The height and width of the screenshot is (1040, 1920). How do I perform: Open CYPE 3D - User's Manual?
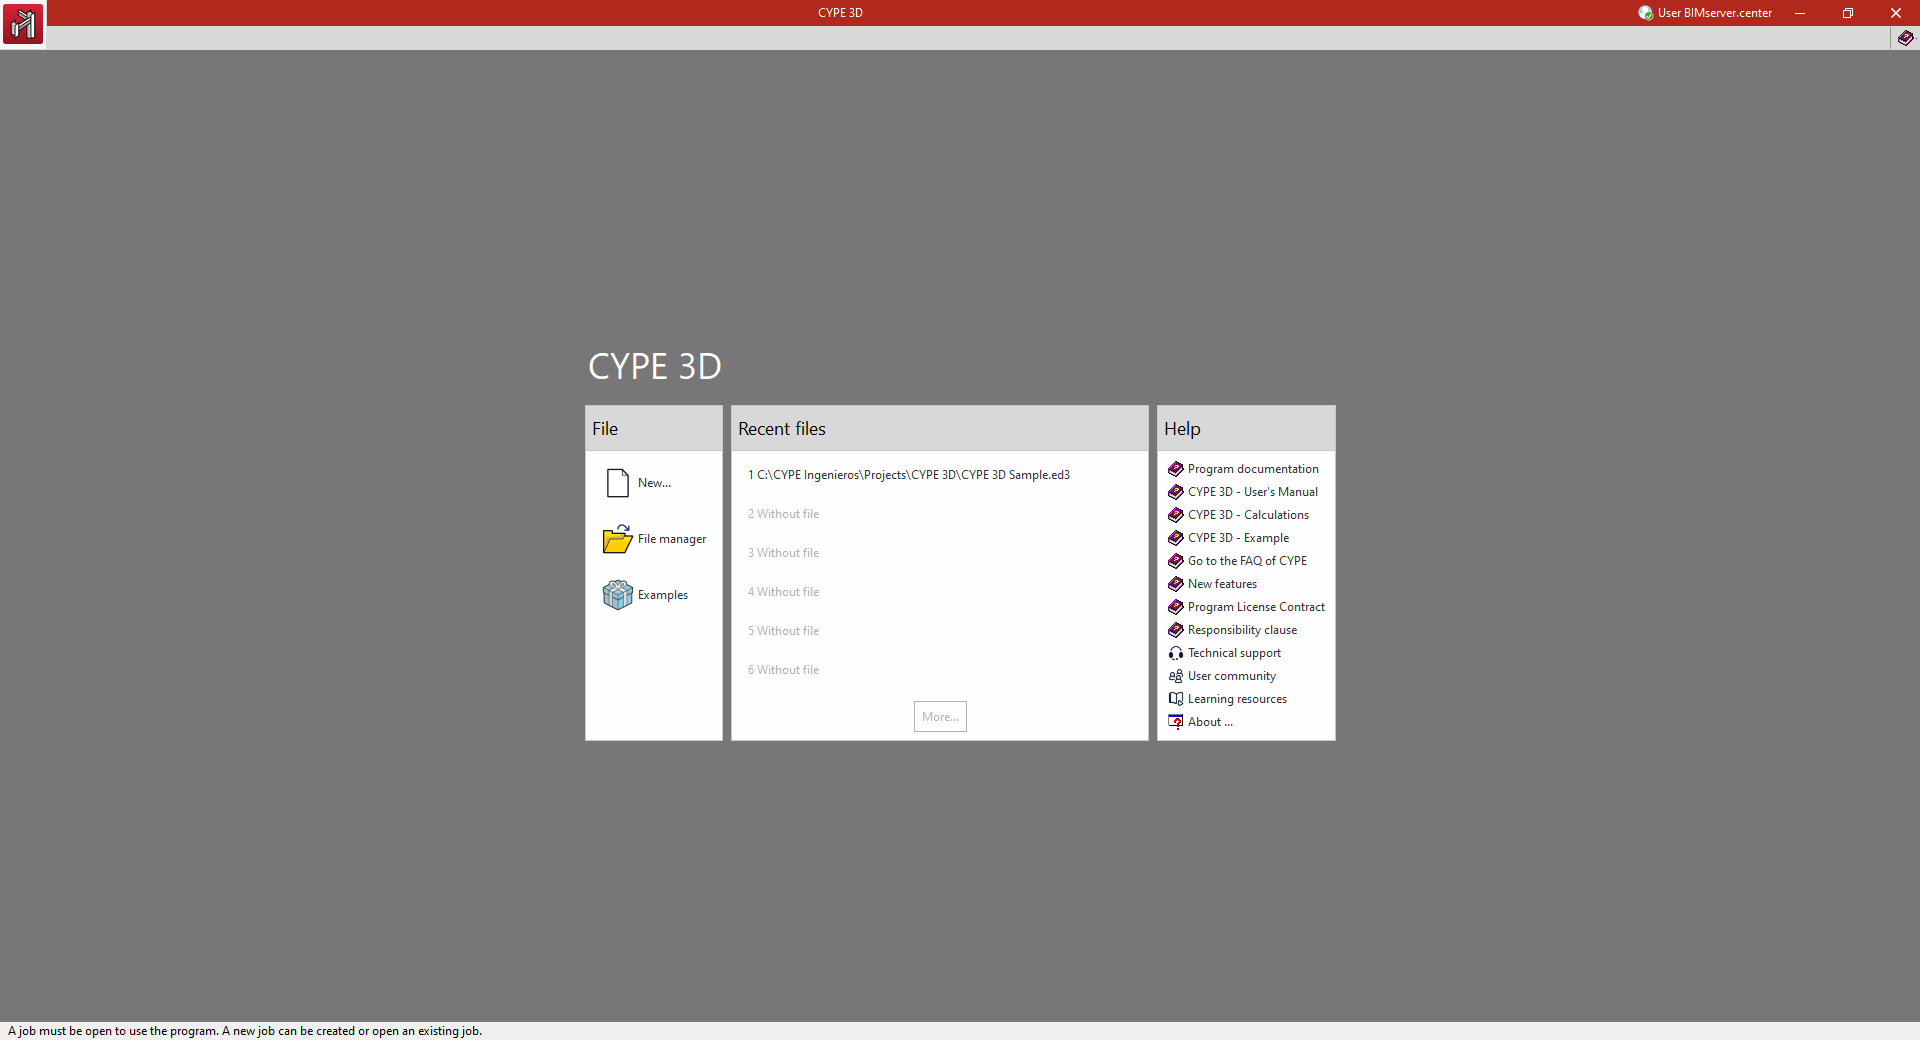click(1253, 492)
